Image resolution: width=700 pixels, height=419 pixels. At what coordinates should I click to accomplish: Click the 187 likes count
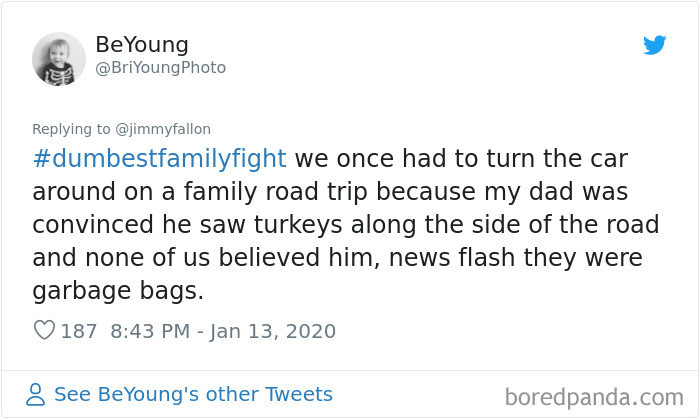pyautogui.click(x=78, y=331)
